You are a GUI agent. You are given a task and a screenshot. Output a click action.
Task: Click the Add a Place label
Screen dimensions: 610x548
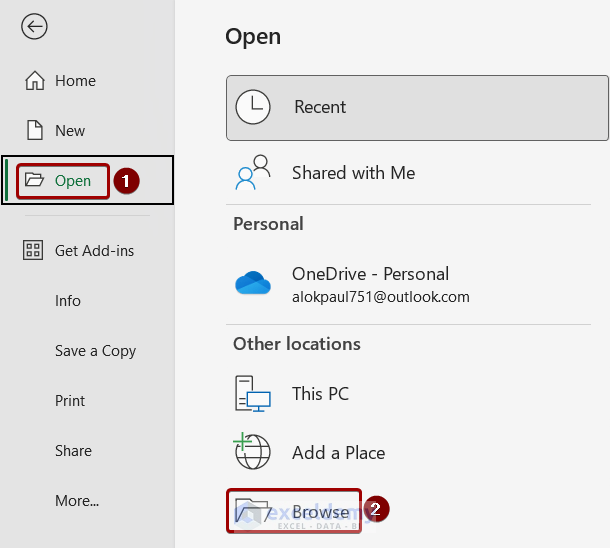pos(338,452)
